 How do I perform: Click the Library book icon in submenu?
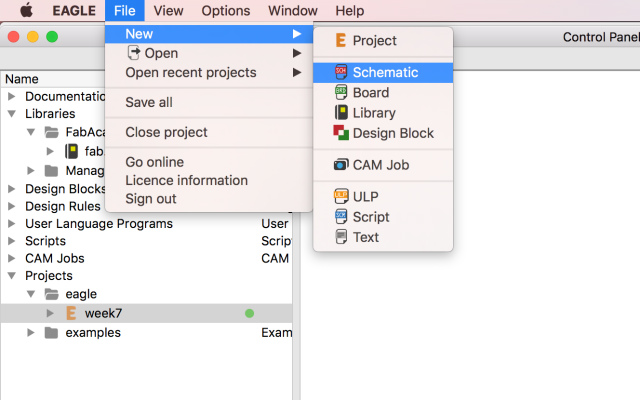coord(341,112)
